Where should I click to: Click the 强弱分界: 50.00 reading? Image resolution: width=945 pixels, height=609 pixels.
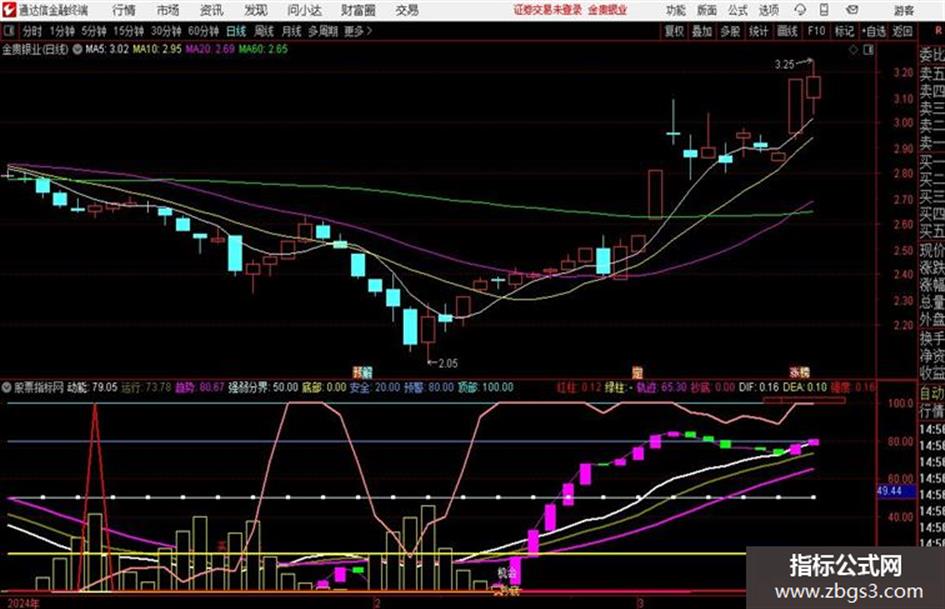[263, 388]
